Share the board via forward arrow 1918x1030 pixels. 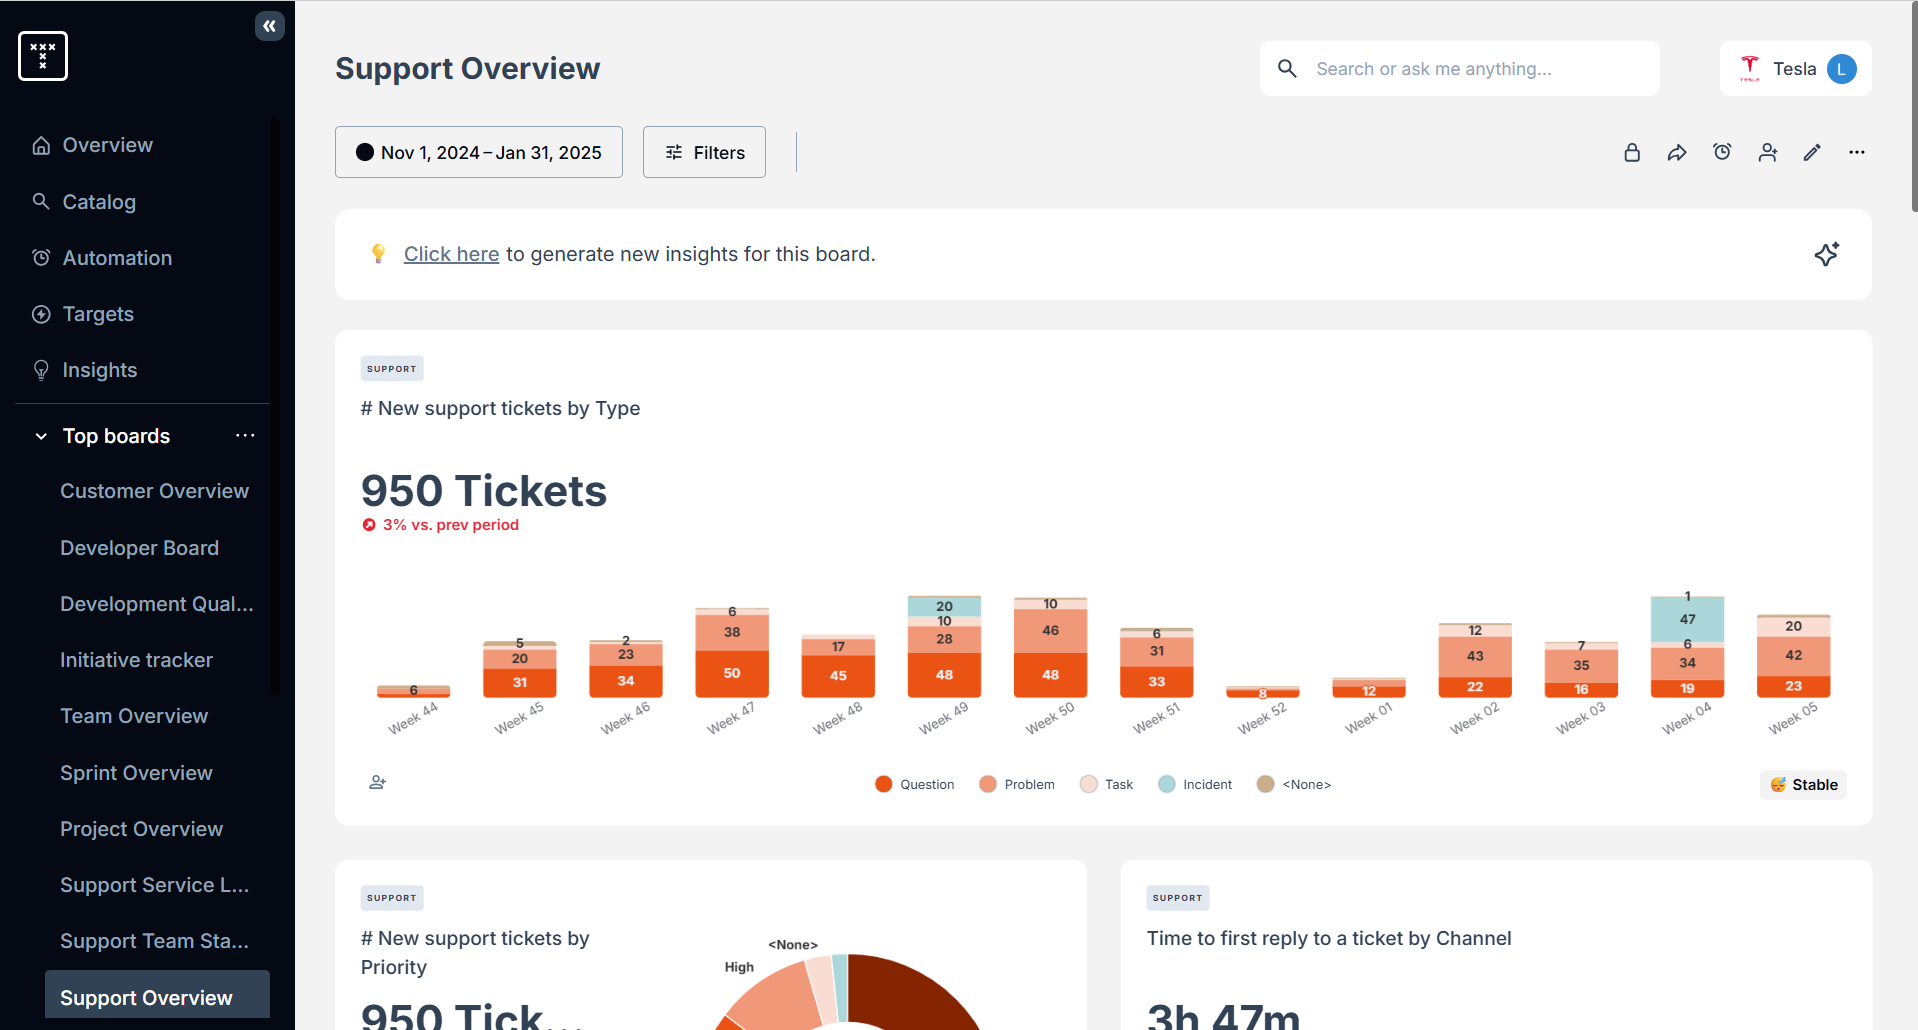(1677, 152)
